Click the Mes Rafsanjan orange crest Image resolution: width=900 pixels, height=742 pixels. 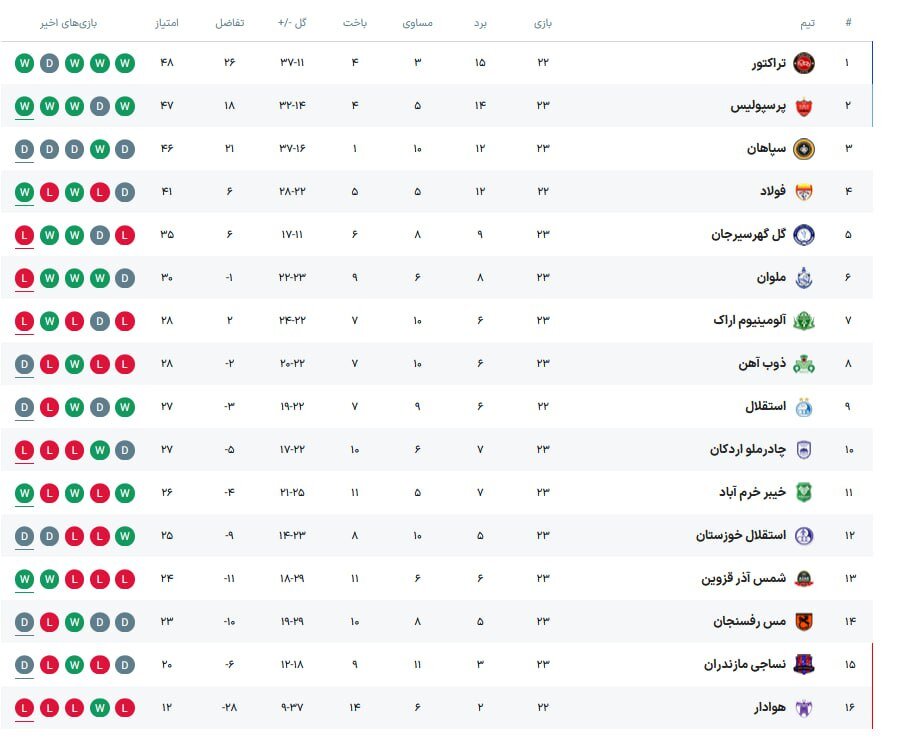pyautogui.click(x=804, y=622)
